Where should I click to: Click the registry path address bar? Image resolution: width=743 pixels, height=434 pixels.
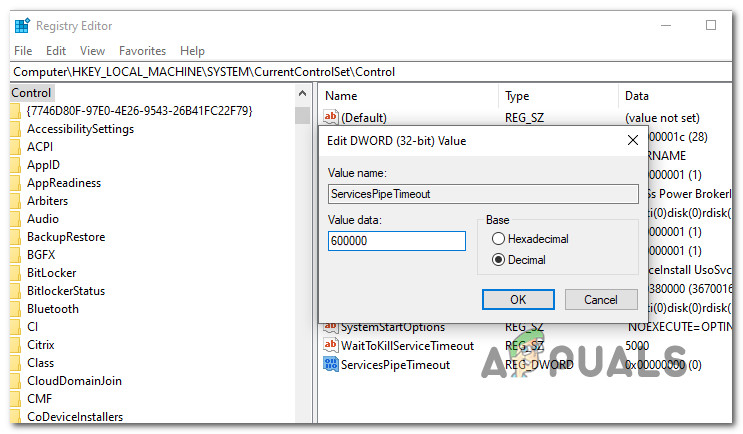(x=372, y=72)
